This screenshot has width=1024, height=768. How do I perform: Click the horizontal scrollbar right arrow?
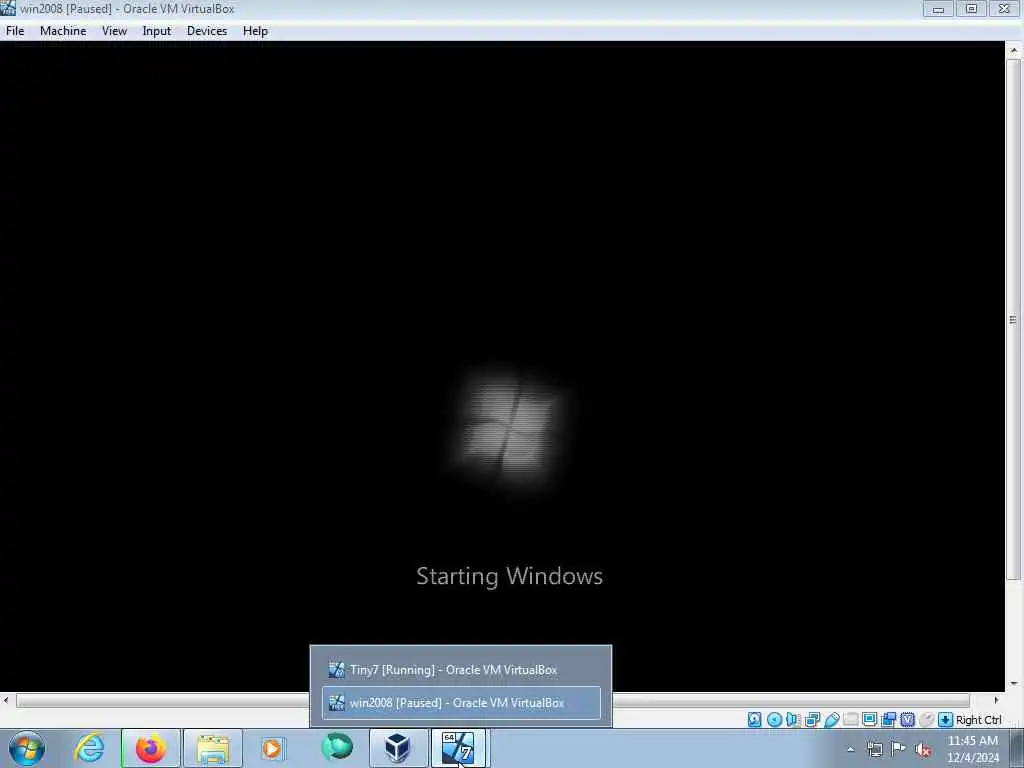(996, 700)
